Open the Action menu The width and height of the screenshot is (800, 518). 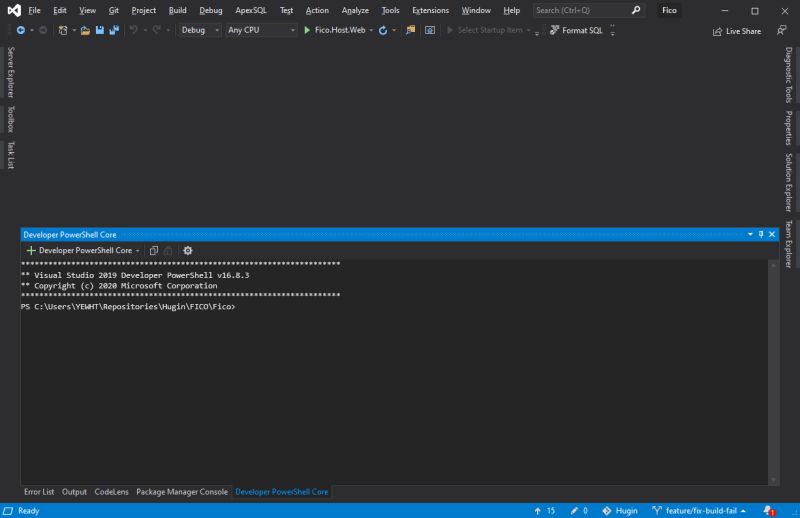point(317,10)
